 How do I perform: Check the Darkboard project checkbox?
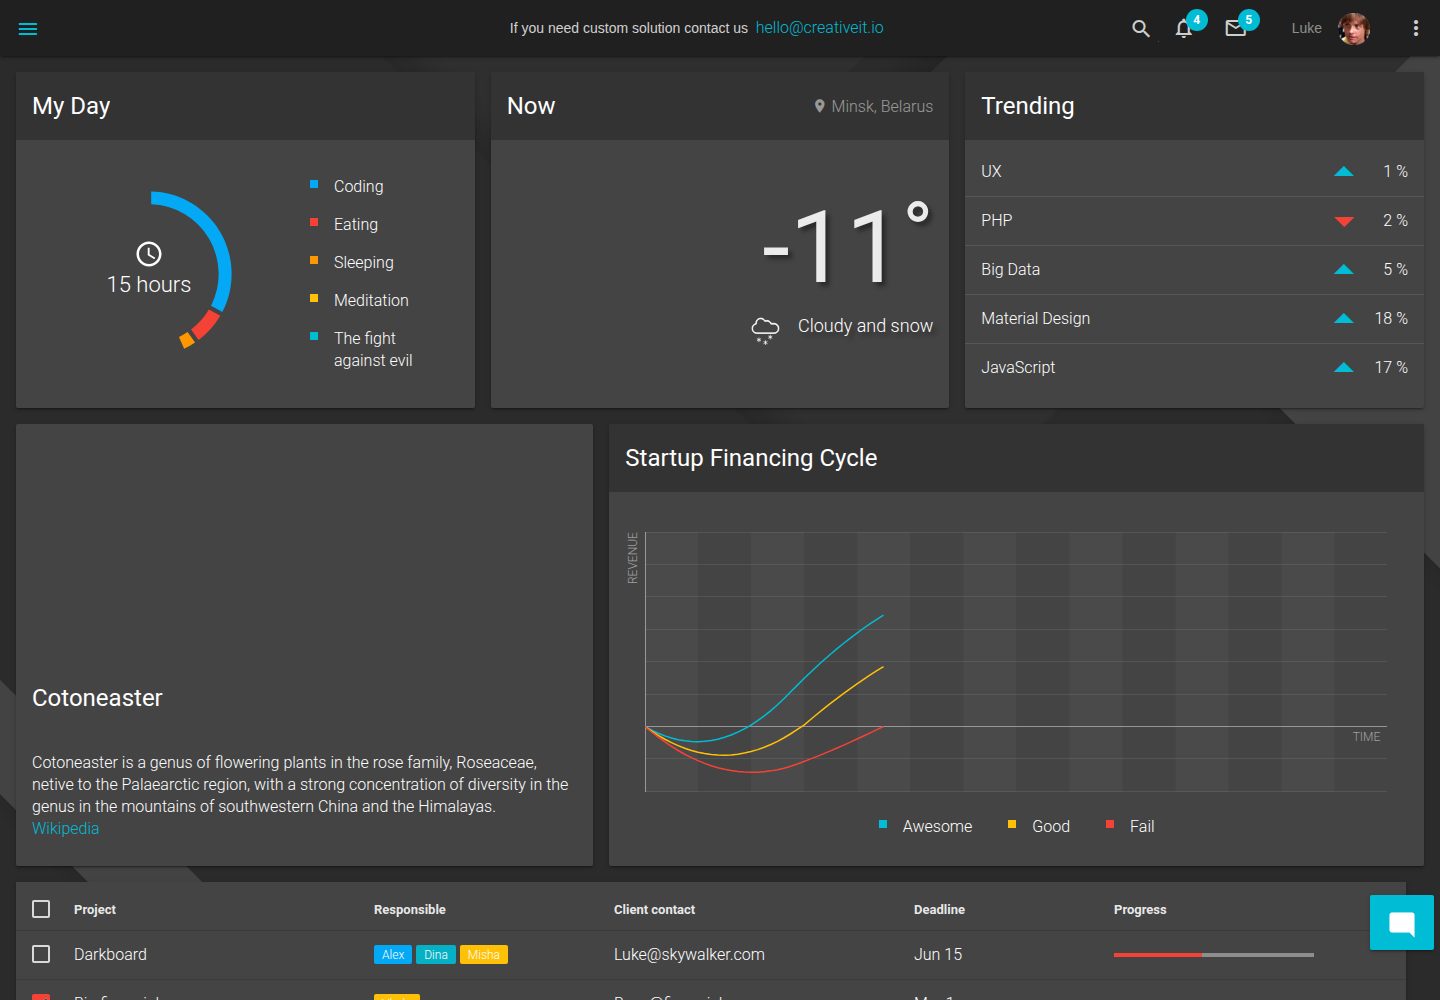pyautogui.click(x=41, y=954)
